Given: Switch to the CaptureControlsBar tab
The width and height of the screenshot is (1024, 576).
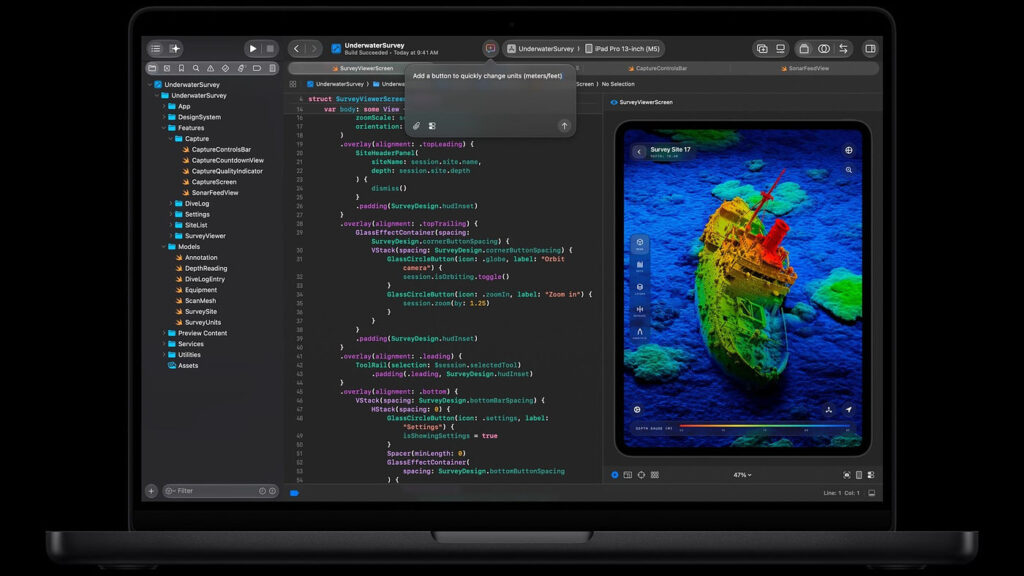Looking at the screenshot, I should (657, 68).
